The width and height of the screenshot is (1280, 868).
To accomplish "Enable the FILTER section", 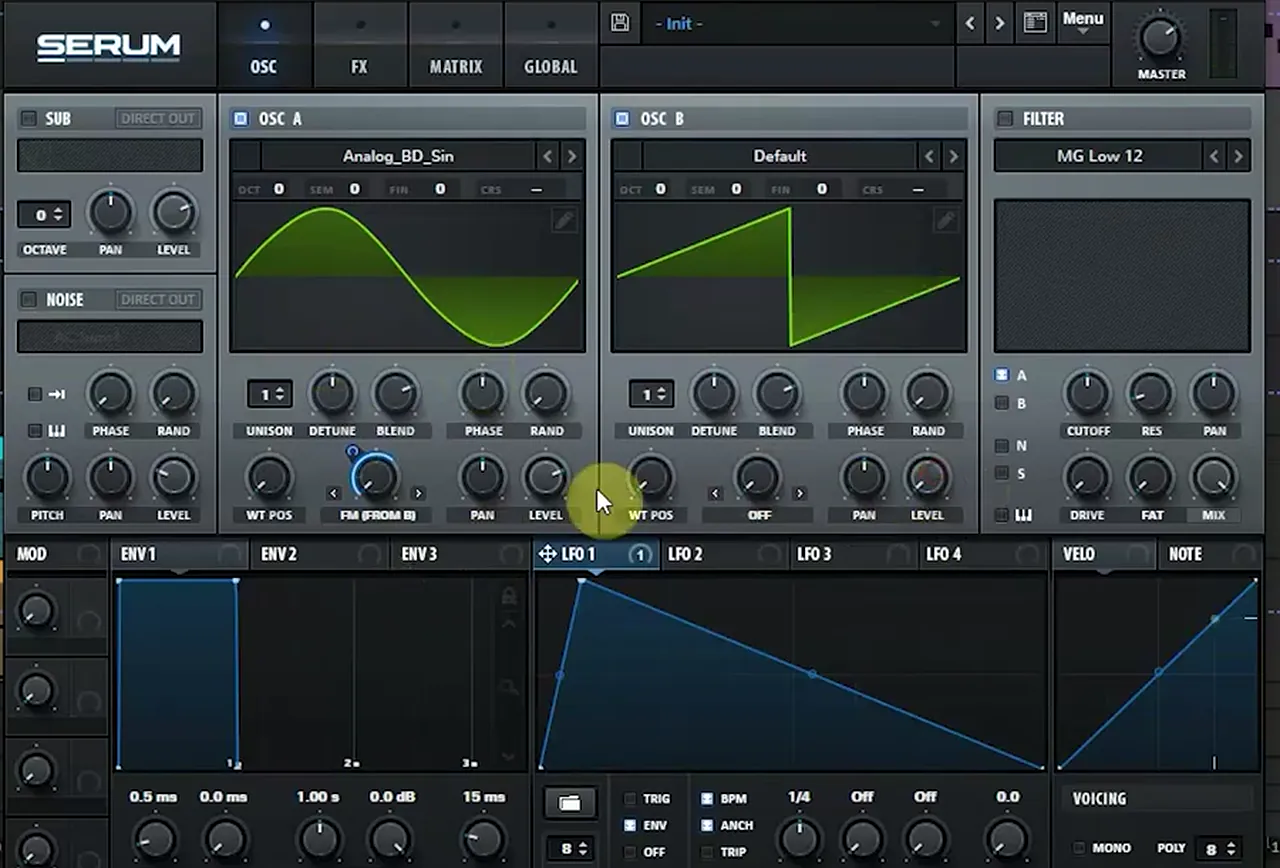I will click(x=1005, y=118).
